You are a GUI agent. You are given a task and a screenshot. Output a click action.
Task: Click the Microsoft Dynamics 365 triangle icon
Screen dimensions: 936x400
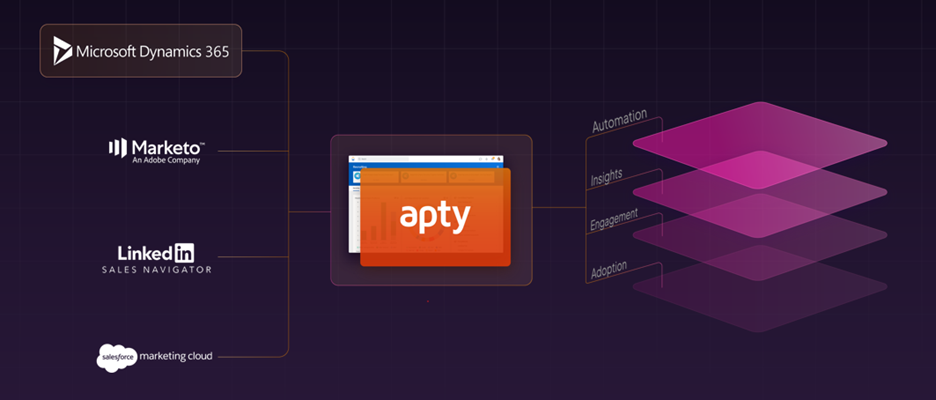pyautogui.click(x=62, y=52)
